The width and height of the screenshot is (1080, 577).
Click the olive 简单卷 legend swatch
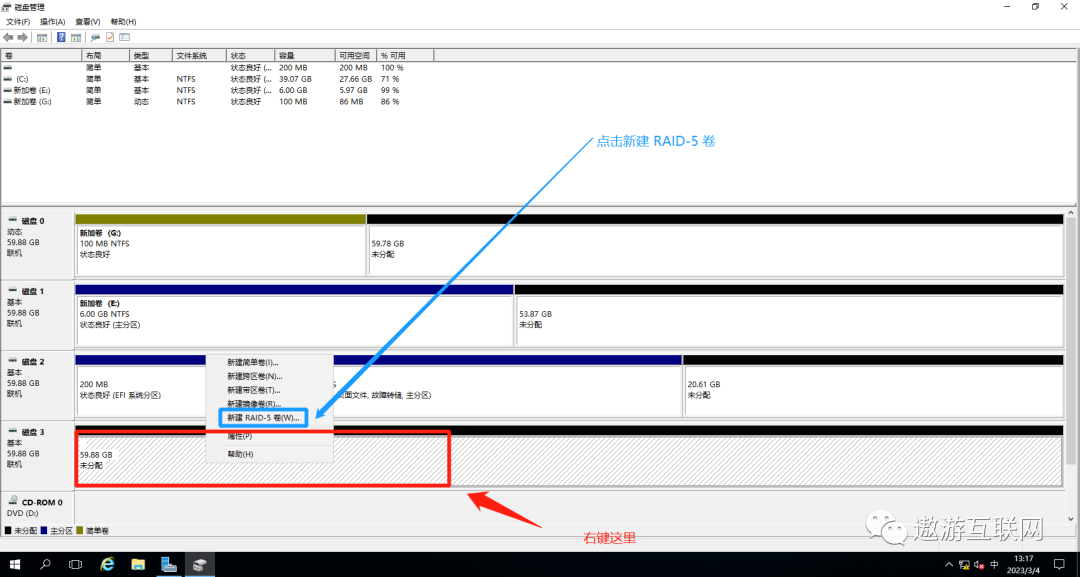click(x=80, y=531)
